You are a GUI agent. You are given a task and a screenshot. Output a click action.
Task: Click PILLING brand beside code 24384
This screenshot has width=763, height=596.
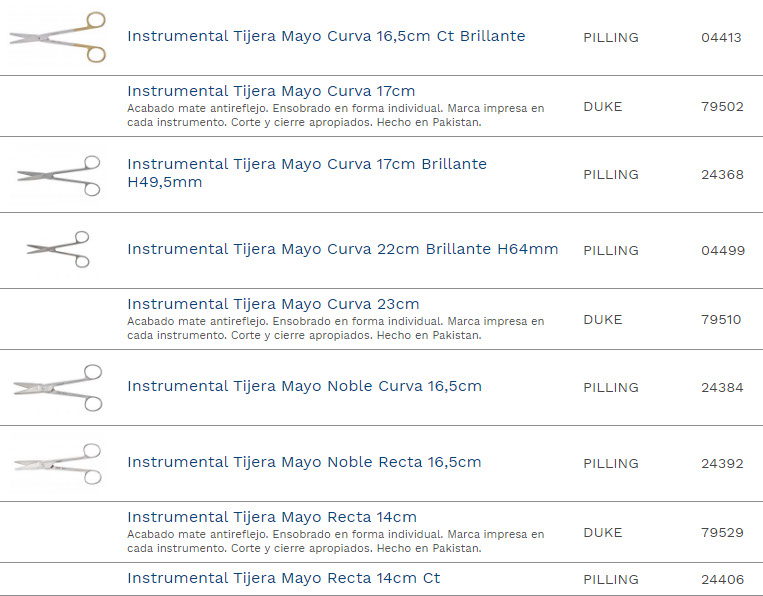[x=610, y=388]
